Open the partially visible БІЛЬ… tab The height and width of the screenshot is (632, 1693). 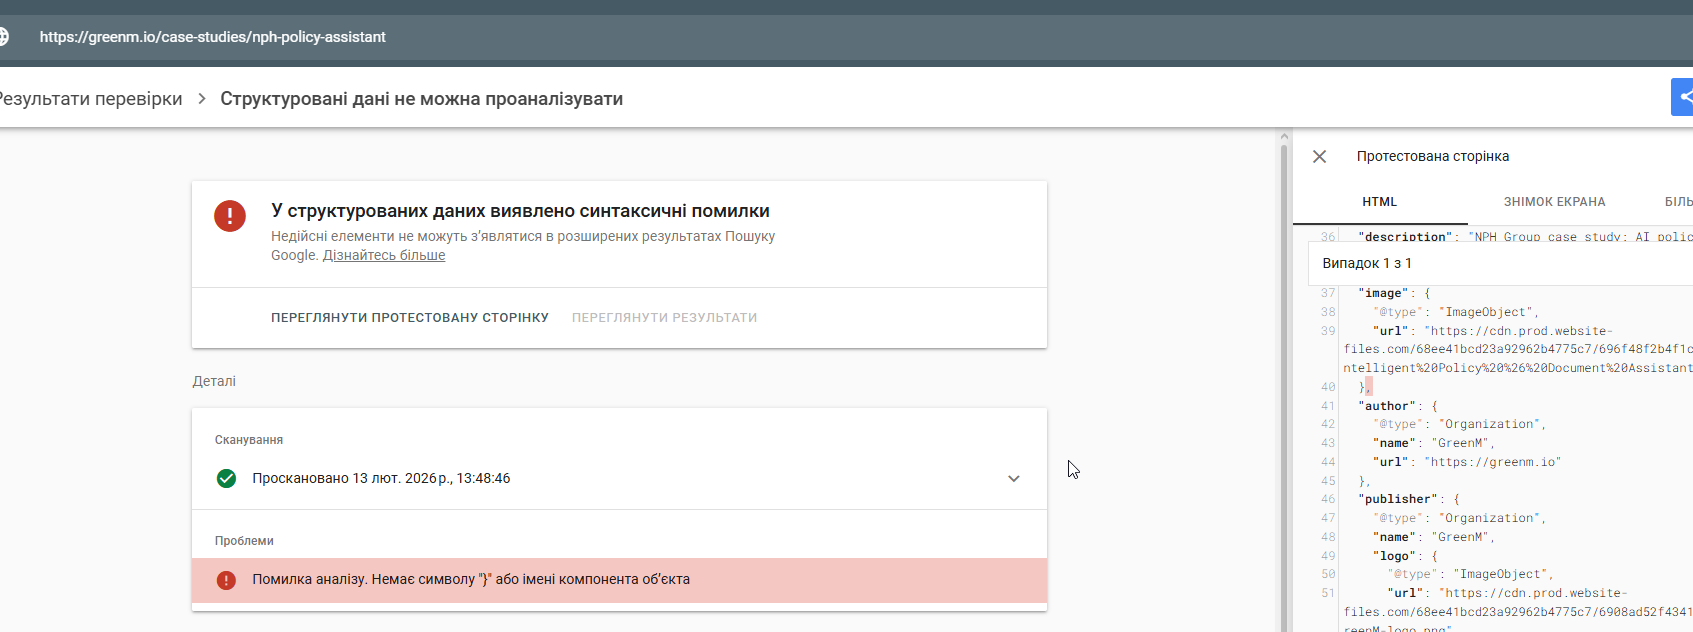click(x=1678, y=202)
